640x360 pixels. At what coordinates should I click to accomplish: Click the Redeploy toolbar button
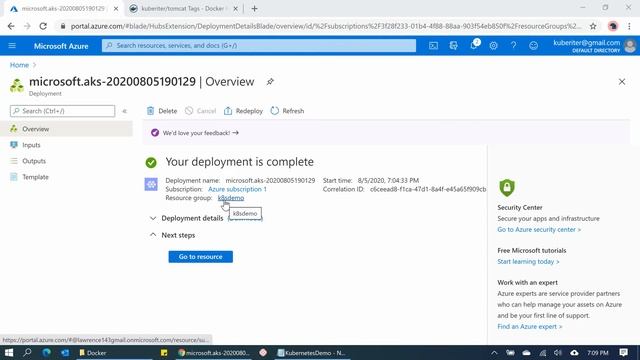coord(243,111)
